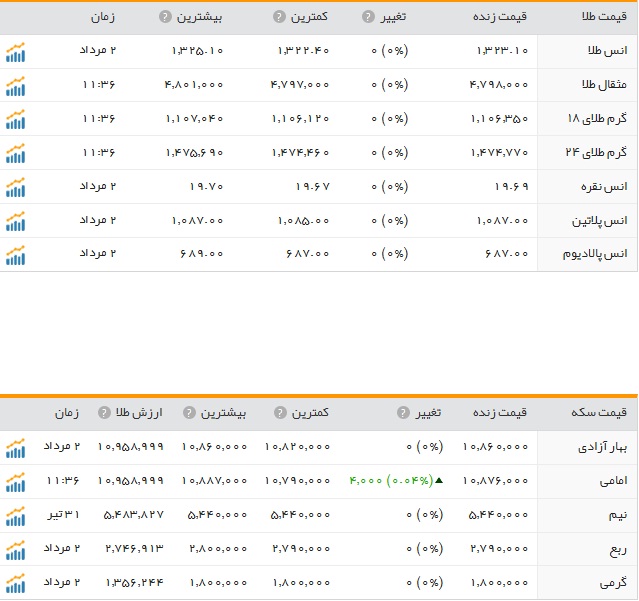Click help icon beside تغییر in coin table
Image resolution: width=639 pixels, height=601 pixels.
pos(403,413)
